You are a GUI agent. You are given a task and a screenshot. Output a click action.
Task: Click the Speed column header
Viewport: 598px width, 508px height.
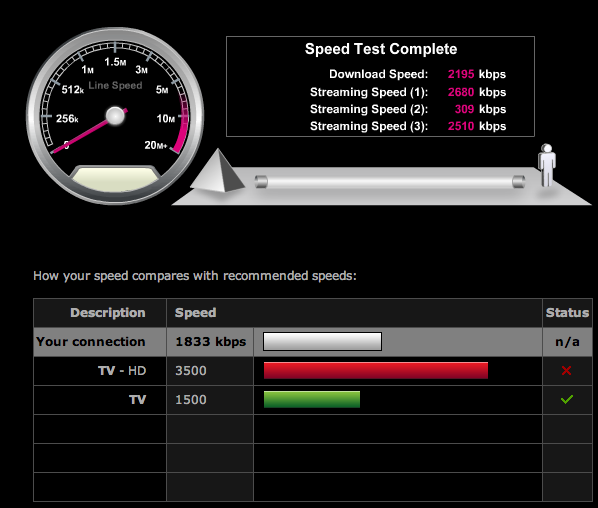195,313
